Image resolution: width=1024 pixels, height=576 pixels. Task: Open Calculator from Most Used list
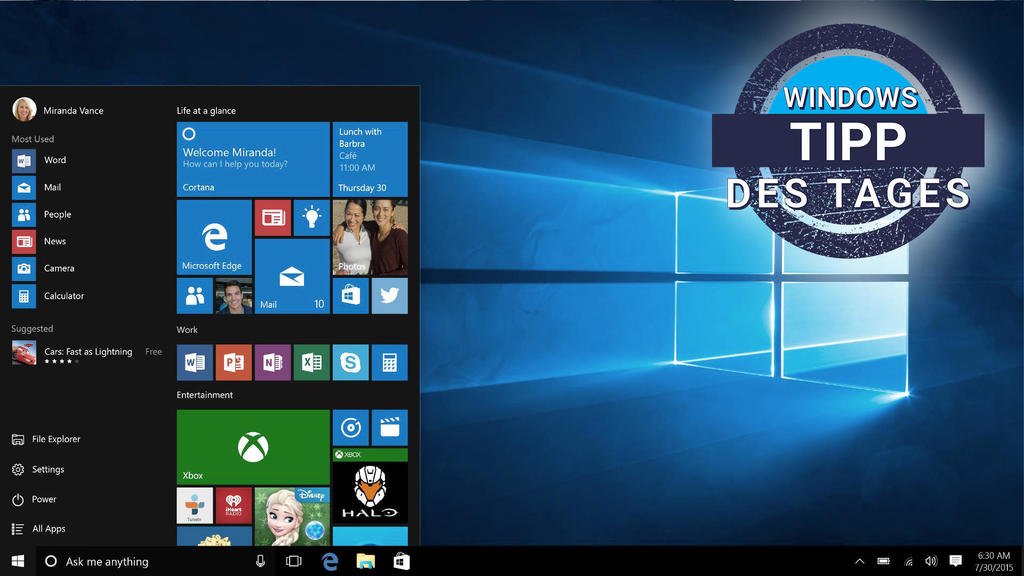click(48, 296)
